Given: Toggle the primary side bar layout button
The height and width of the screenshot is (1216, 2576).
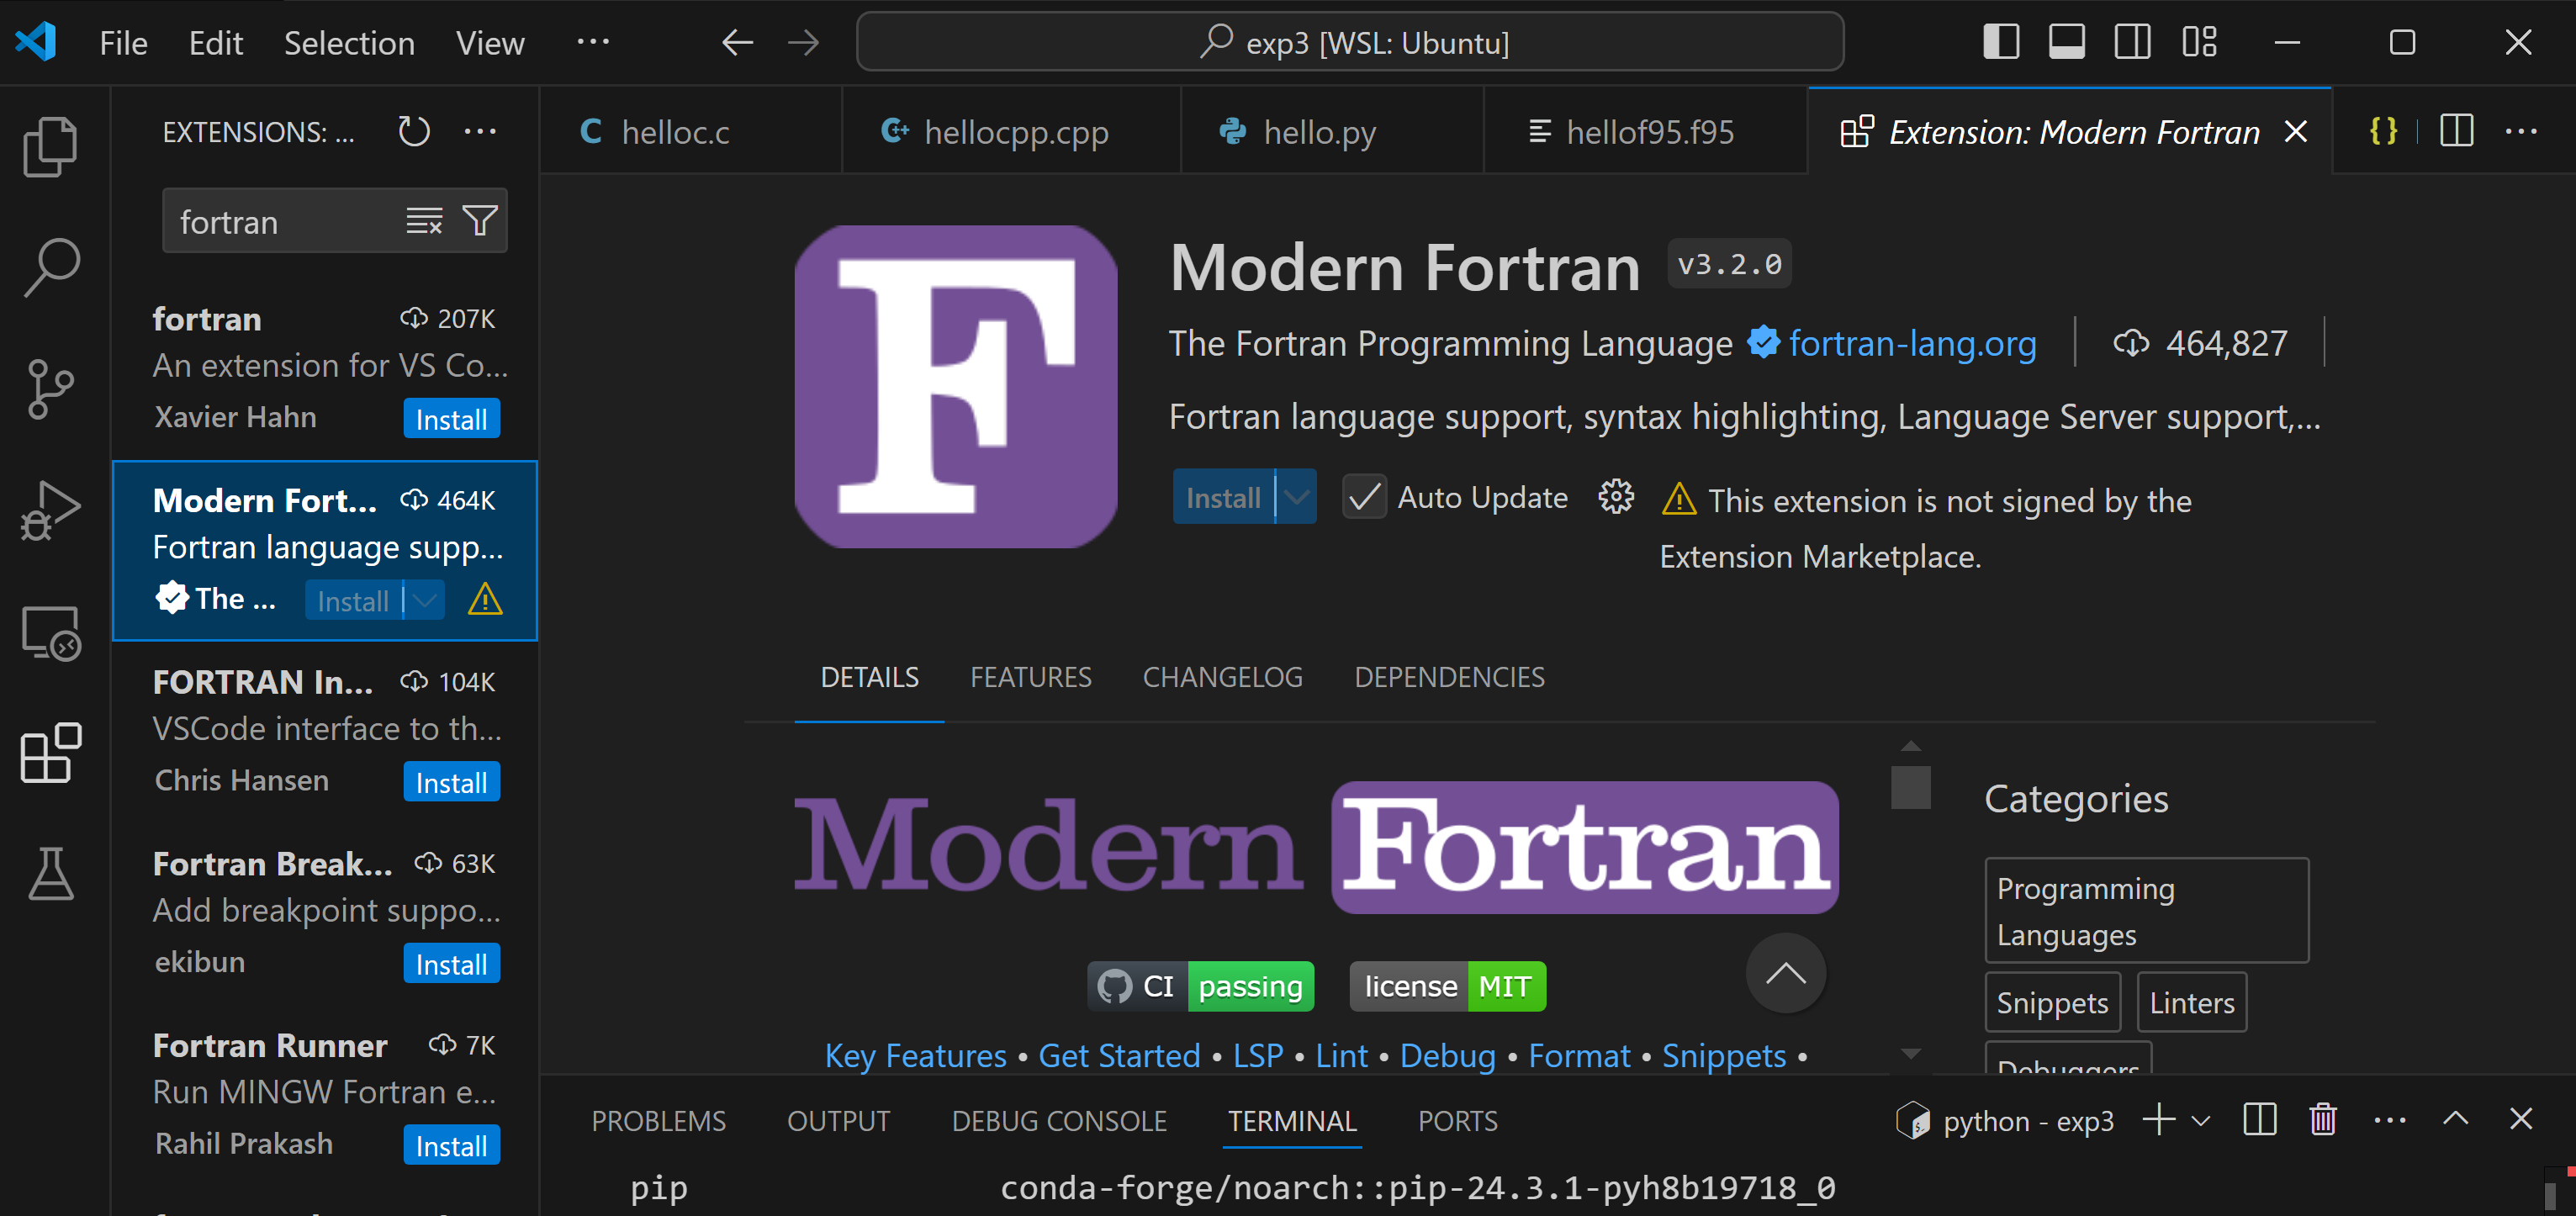Looking at the screenshot, I should pos(2001,43).
